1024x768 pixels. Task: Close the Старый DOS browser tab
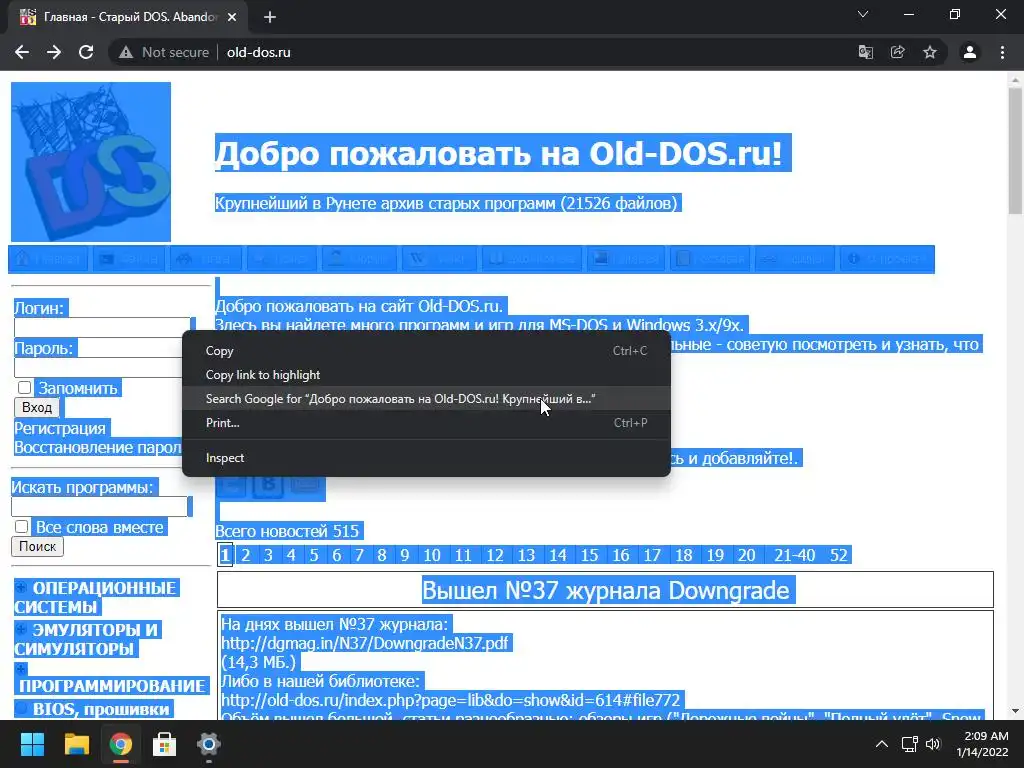pos(232,17)
